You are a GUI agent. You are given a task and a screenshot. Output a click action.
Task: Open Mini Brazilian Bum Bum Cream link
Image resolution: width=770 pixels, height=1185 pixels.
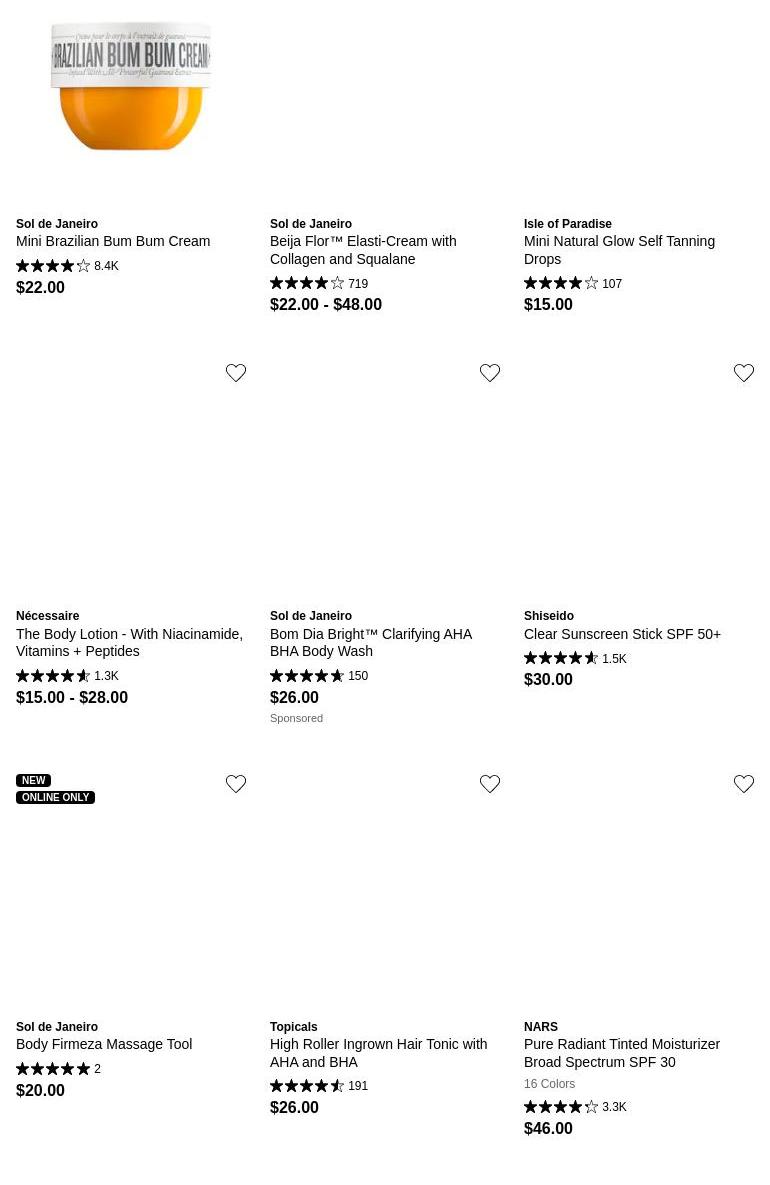point(113,241)
